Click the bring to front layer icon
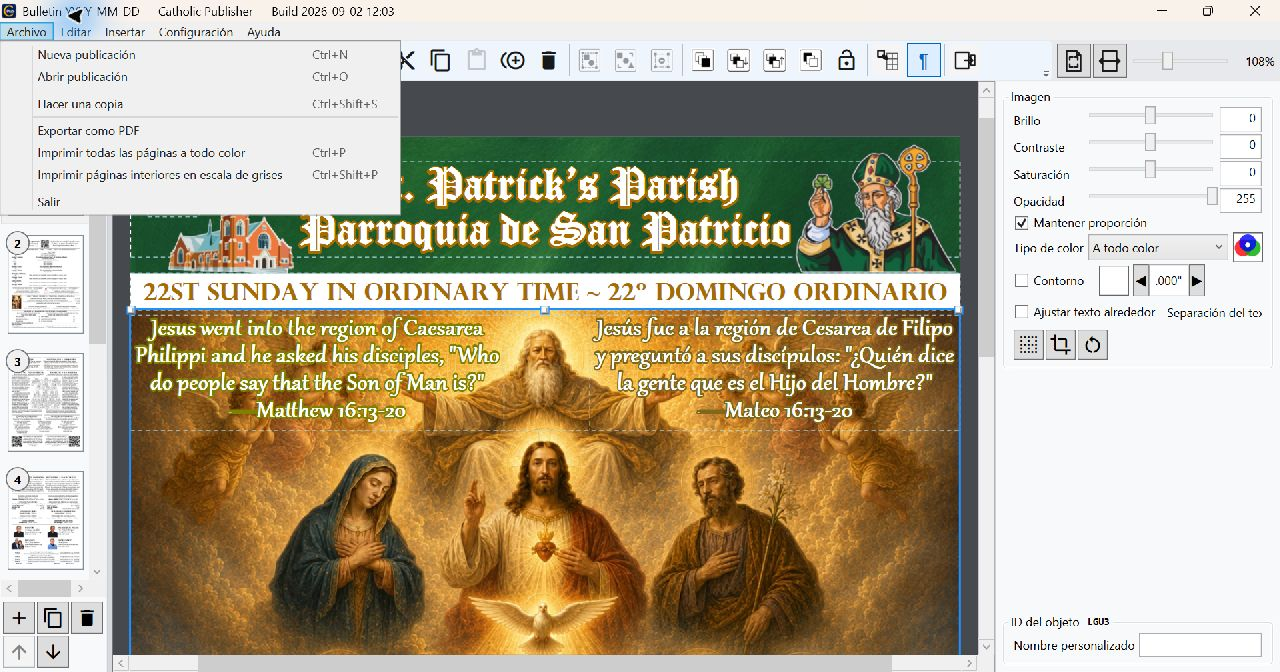Image resolution: width=1280 pixels, height=672 pixels. click(x=703, y=61)
